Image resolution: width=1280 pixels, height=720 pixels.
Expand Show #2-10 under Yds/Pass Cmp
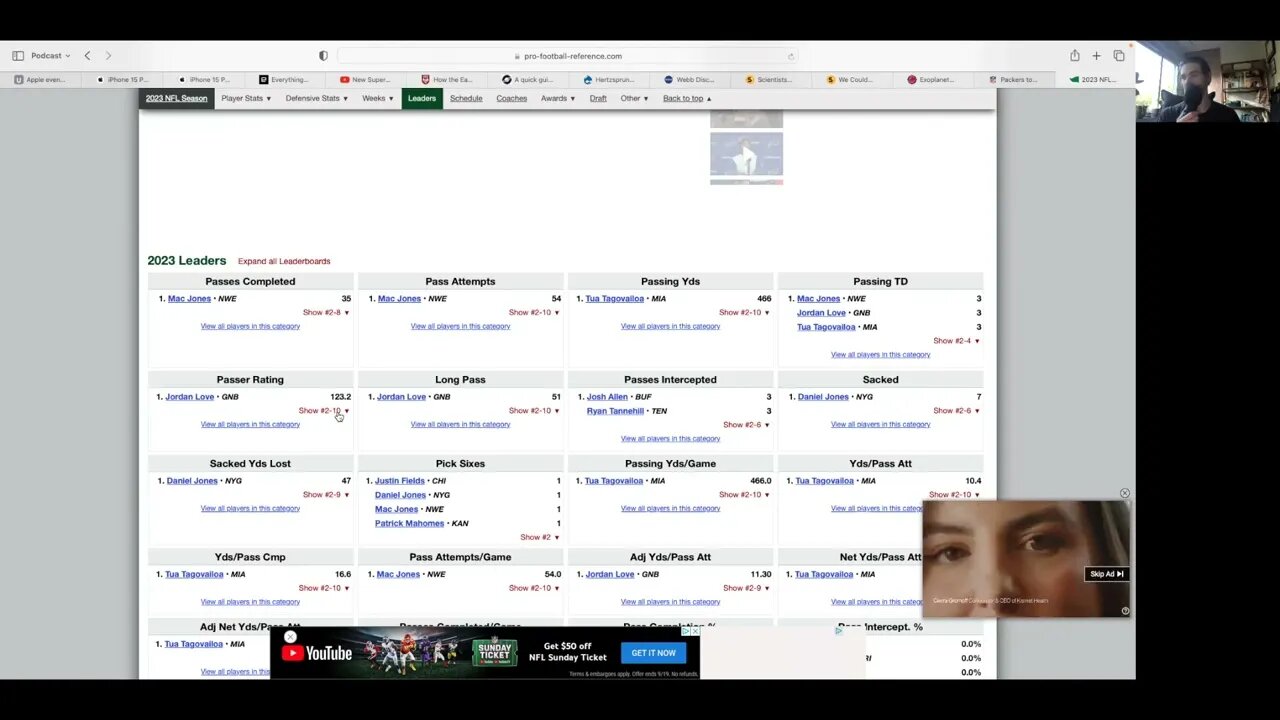324,588
